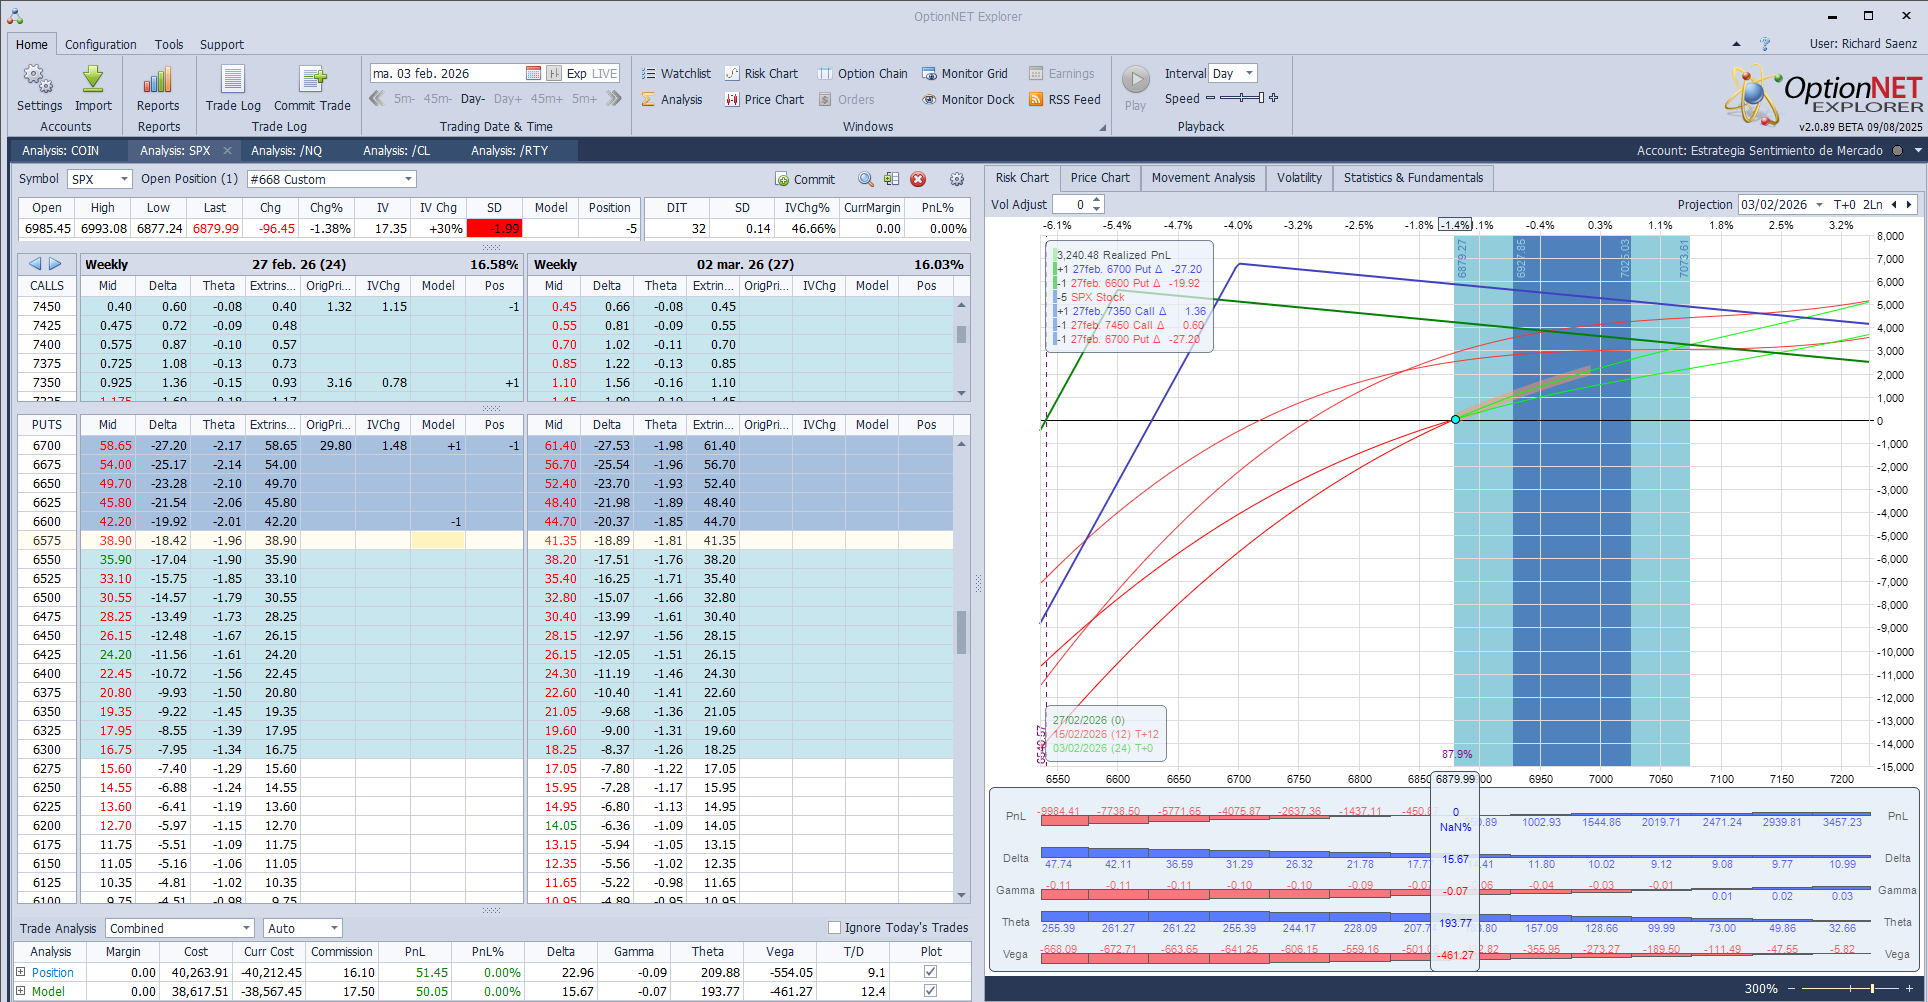Go to next expiration with right arrow

(x=56, y=264)
